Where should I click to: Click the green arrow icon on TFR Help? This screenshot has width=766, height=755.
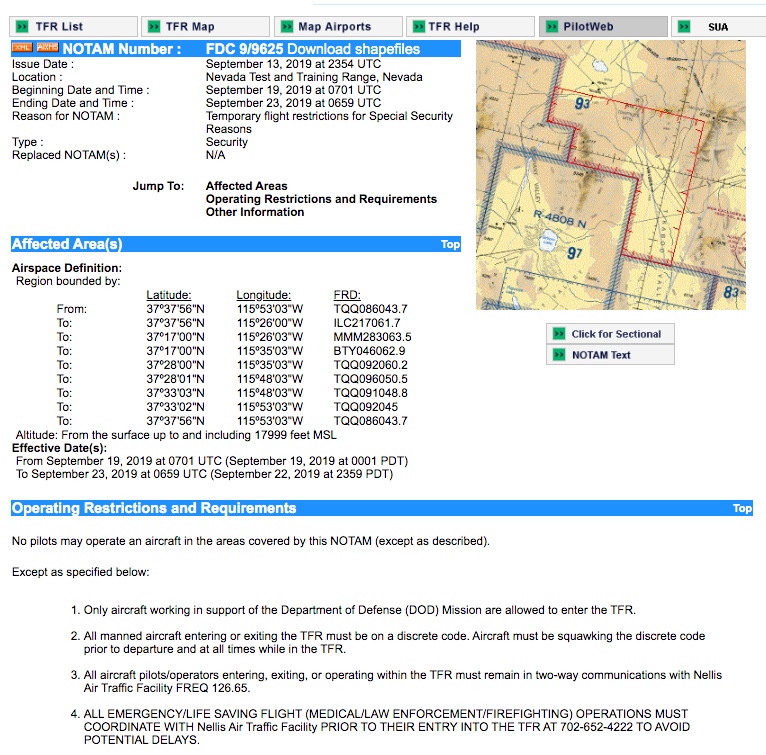pos(416,27)
